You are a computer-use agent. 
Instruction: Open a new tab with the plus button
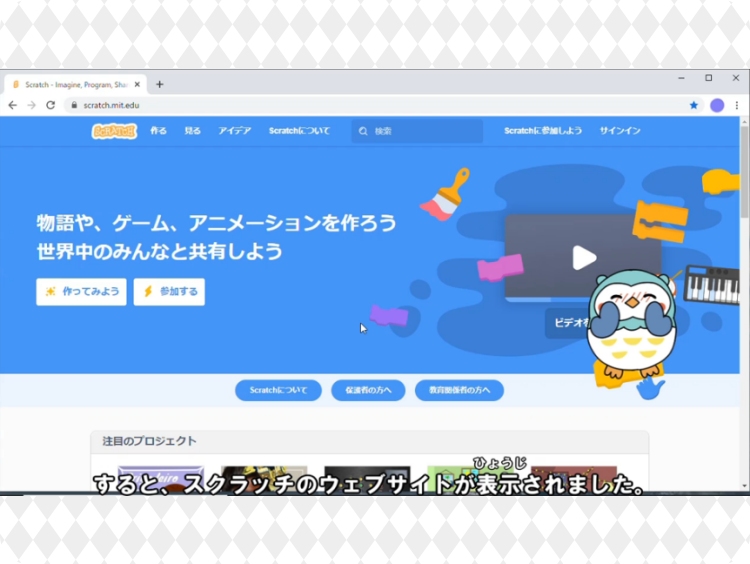click(160, 84)
